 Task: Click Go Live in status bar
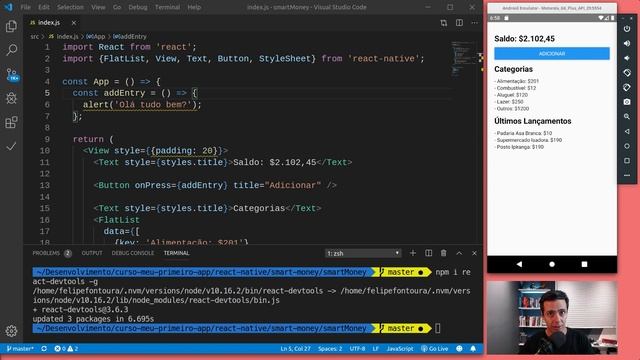[x=435, y=349]
